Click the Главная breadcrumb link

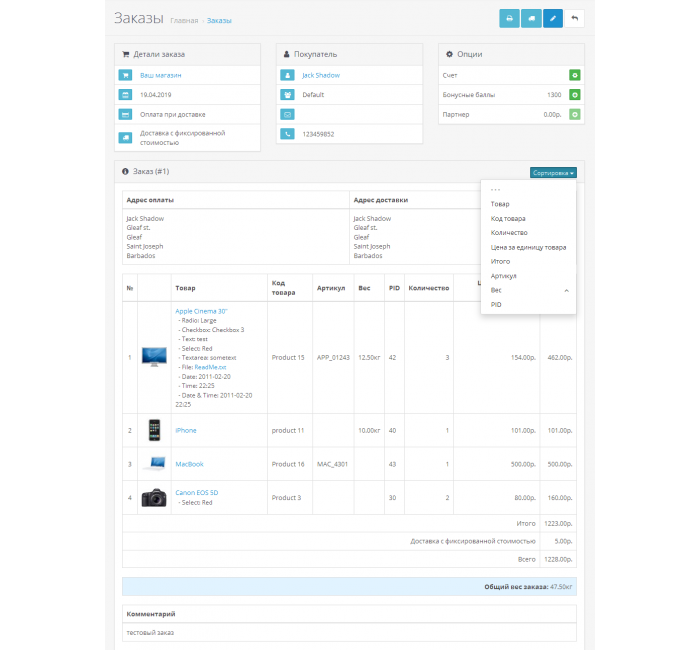[184, 21]
